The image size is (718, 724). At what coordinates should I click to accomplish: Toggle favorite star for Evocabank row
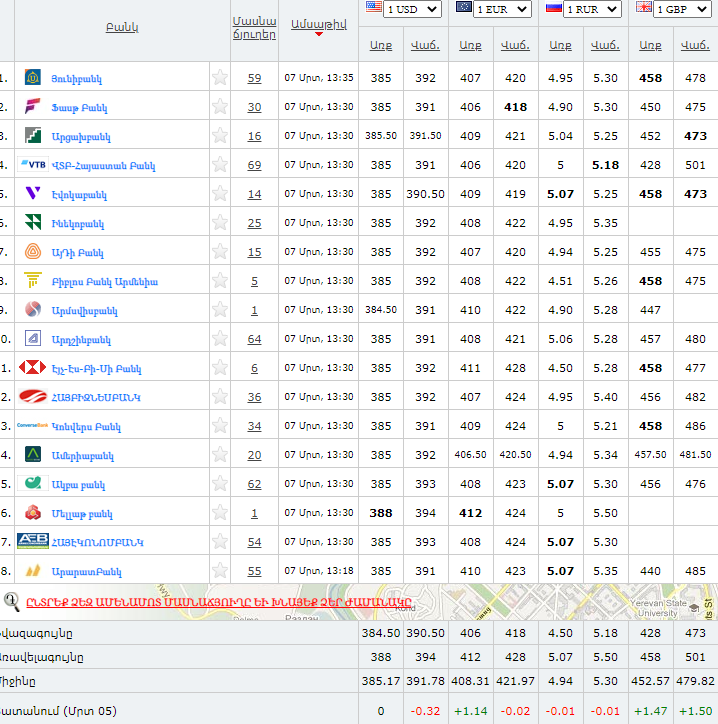[220, 193]
